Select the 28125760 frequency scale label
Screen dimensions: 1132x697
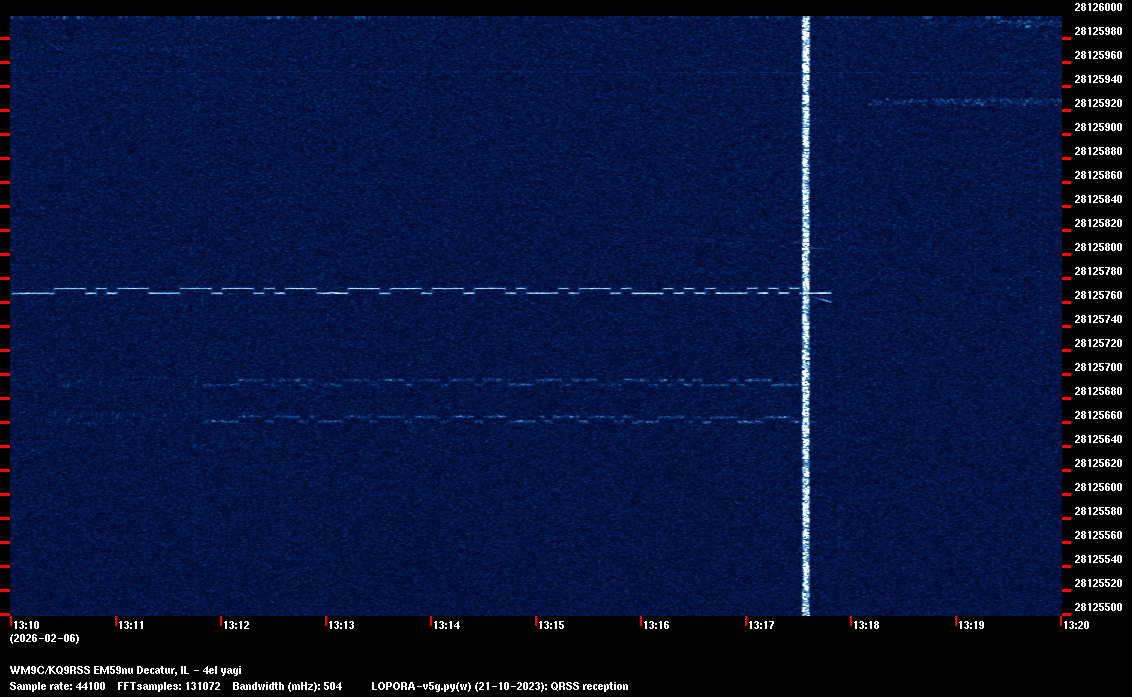1098,295
